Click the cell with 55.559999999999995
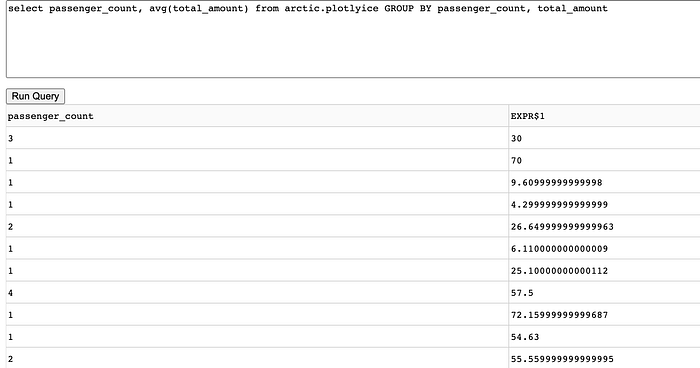Image resolution: width=700 pixels, height=368 pixels. pyautogui.click(x=604, y=359)
